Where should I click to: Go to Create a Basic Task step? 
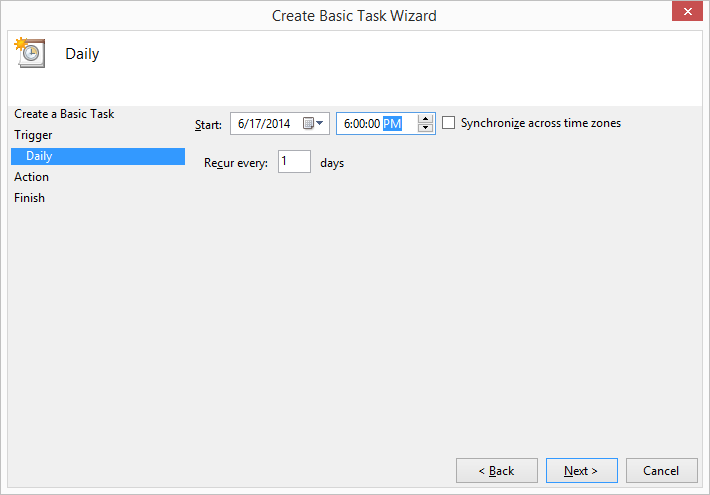point(64,114)
